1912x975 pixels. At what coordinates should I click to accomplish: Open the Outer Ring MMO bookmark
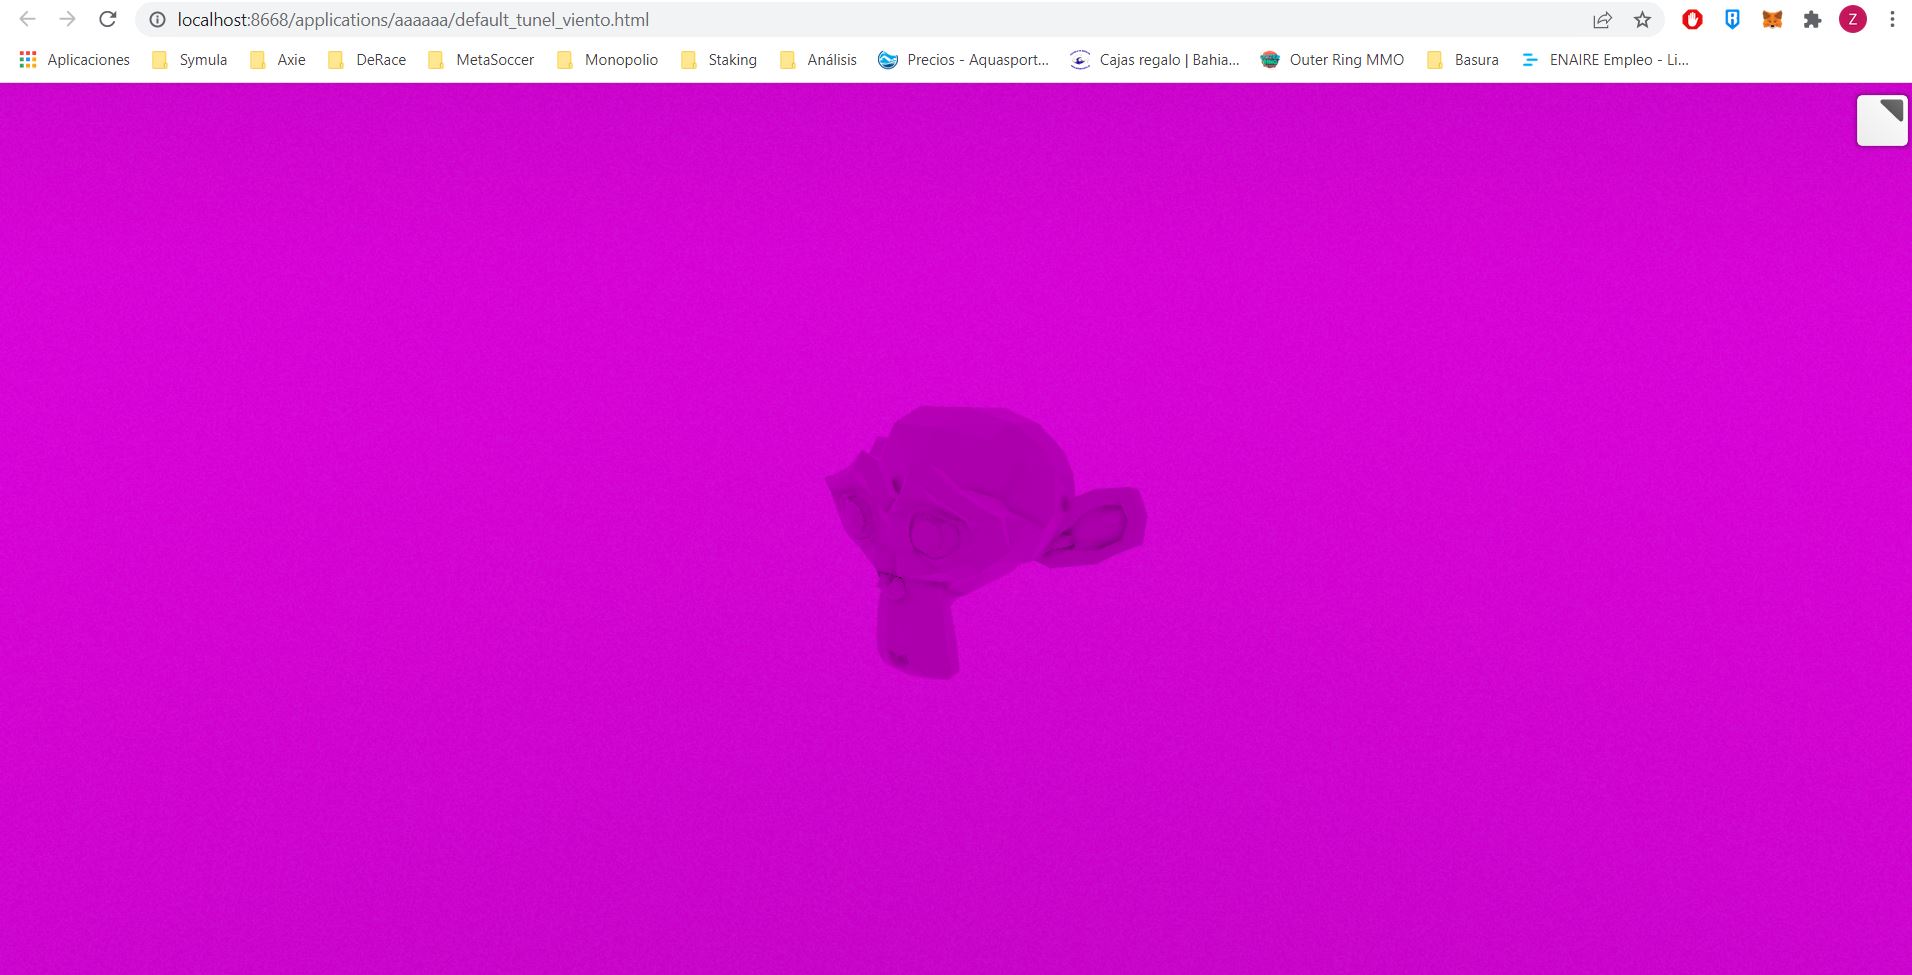pyautogui.click(x=1333, y=60)
